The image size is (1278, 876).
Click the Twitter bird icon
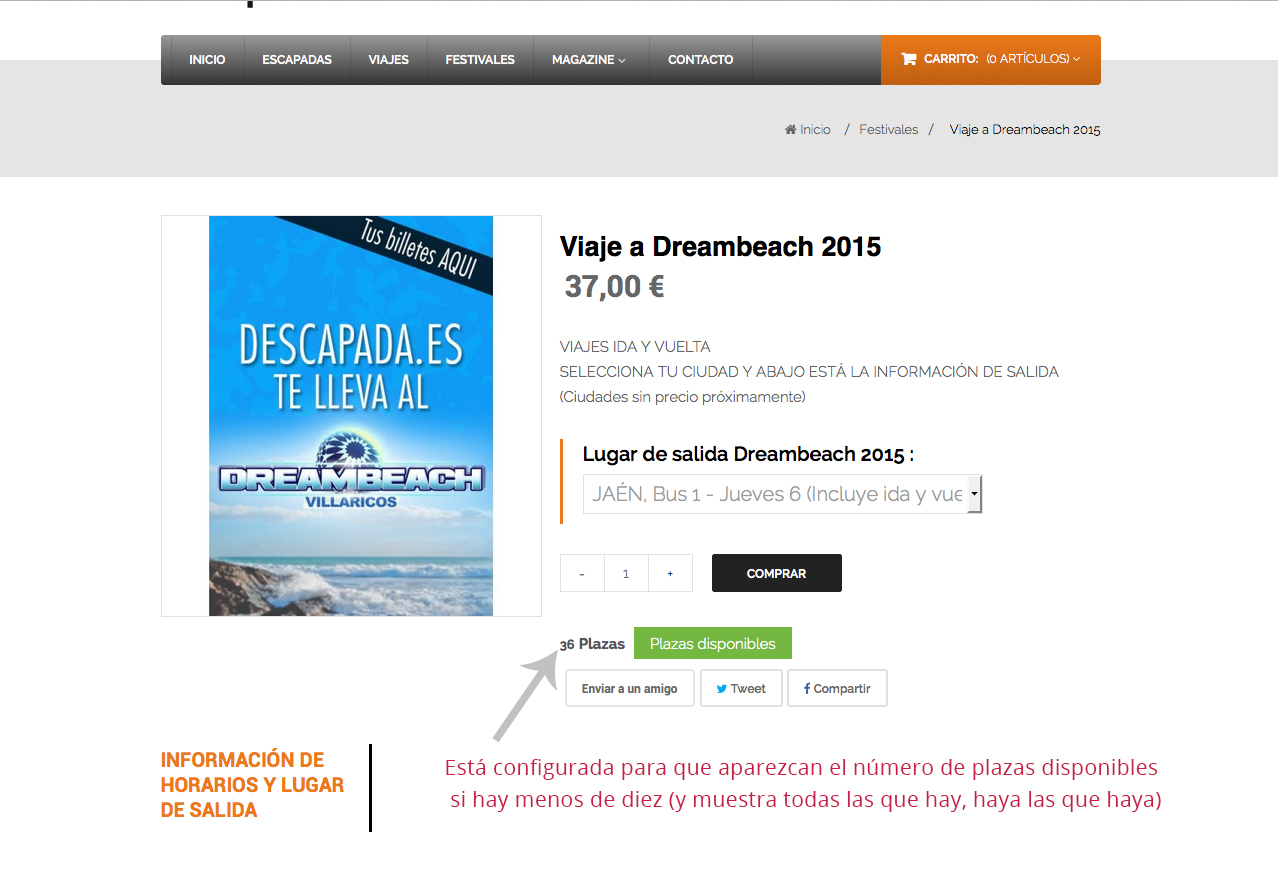click(x=721, y=689)
